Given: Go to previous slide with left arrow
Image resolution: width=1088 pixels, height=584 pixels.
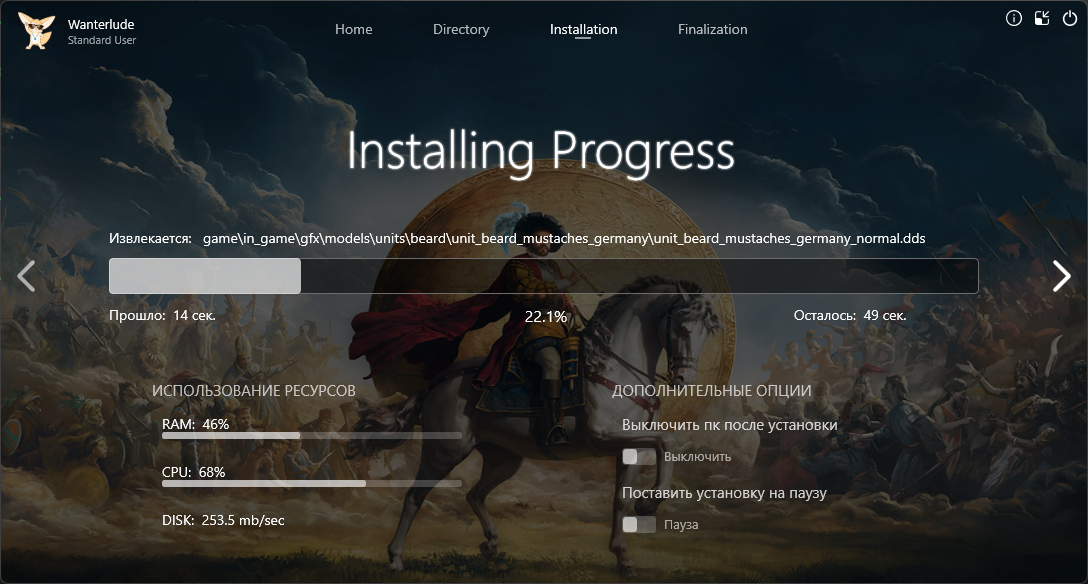Looking at the screenshot, I should pyautogui.click(x=27, y=276).
